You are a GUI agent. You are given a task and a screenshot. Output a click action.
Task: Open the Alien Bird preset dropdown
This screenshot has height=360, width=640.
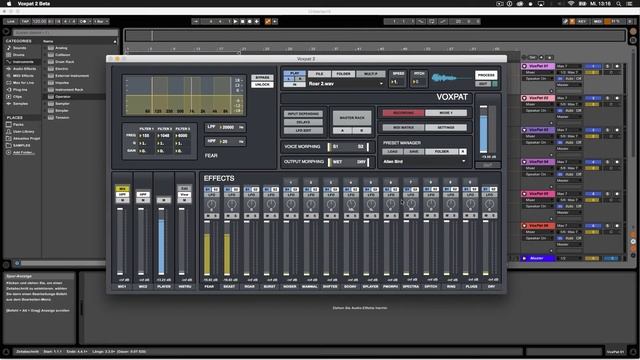click(x=424, y=162)
